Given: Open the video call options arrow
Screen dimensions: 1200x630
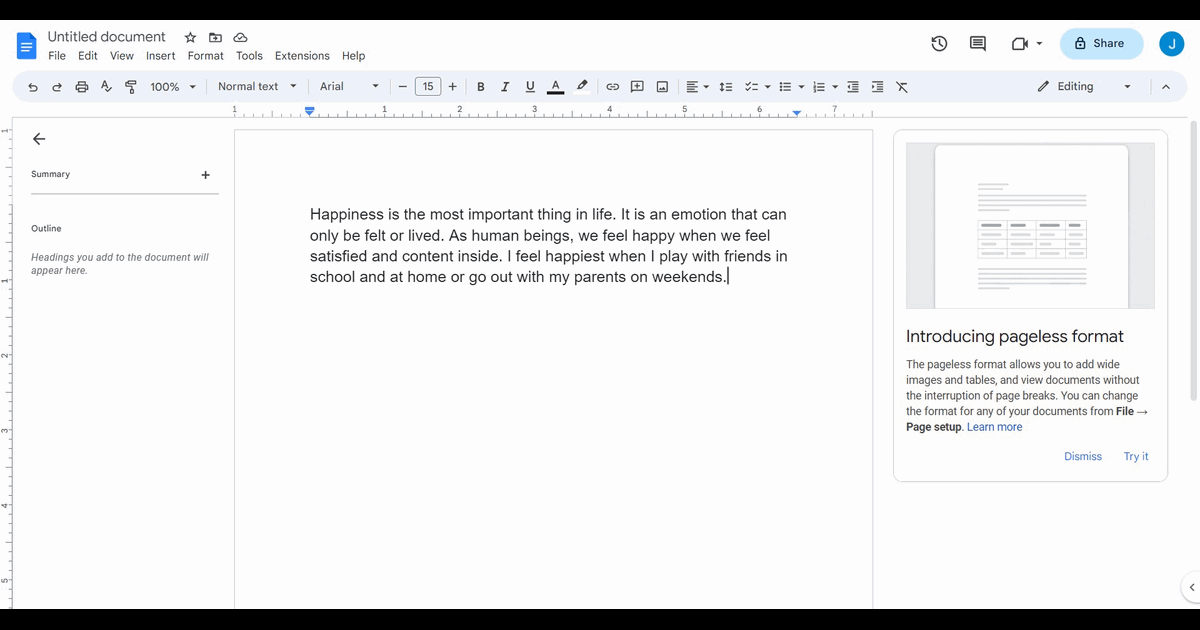Looking at the screenshot, I should 1039,44.
